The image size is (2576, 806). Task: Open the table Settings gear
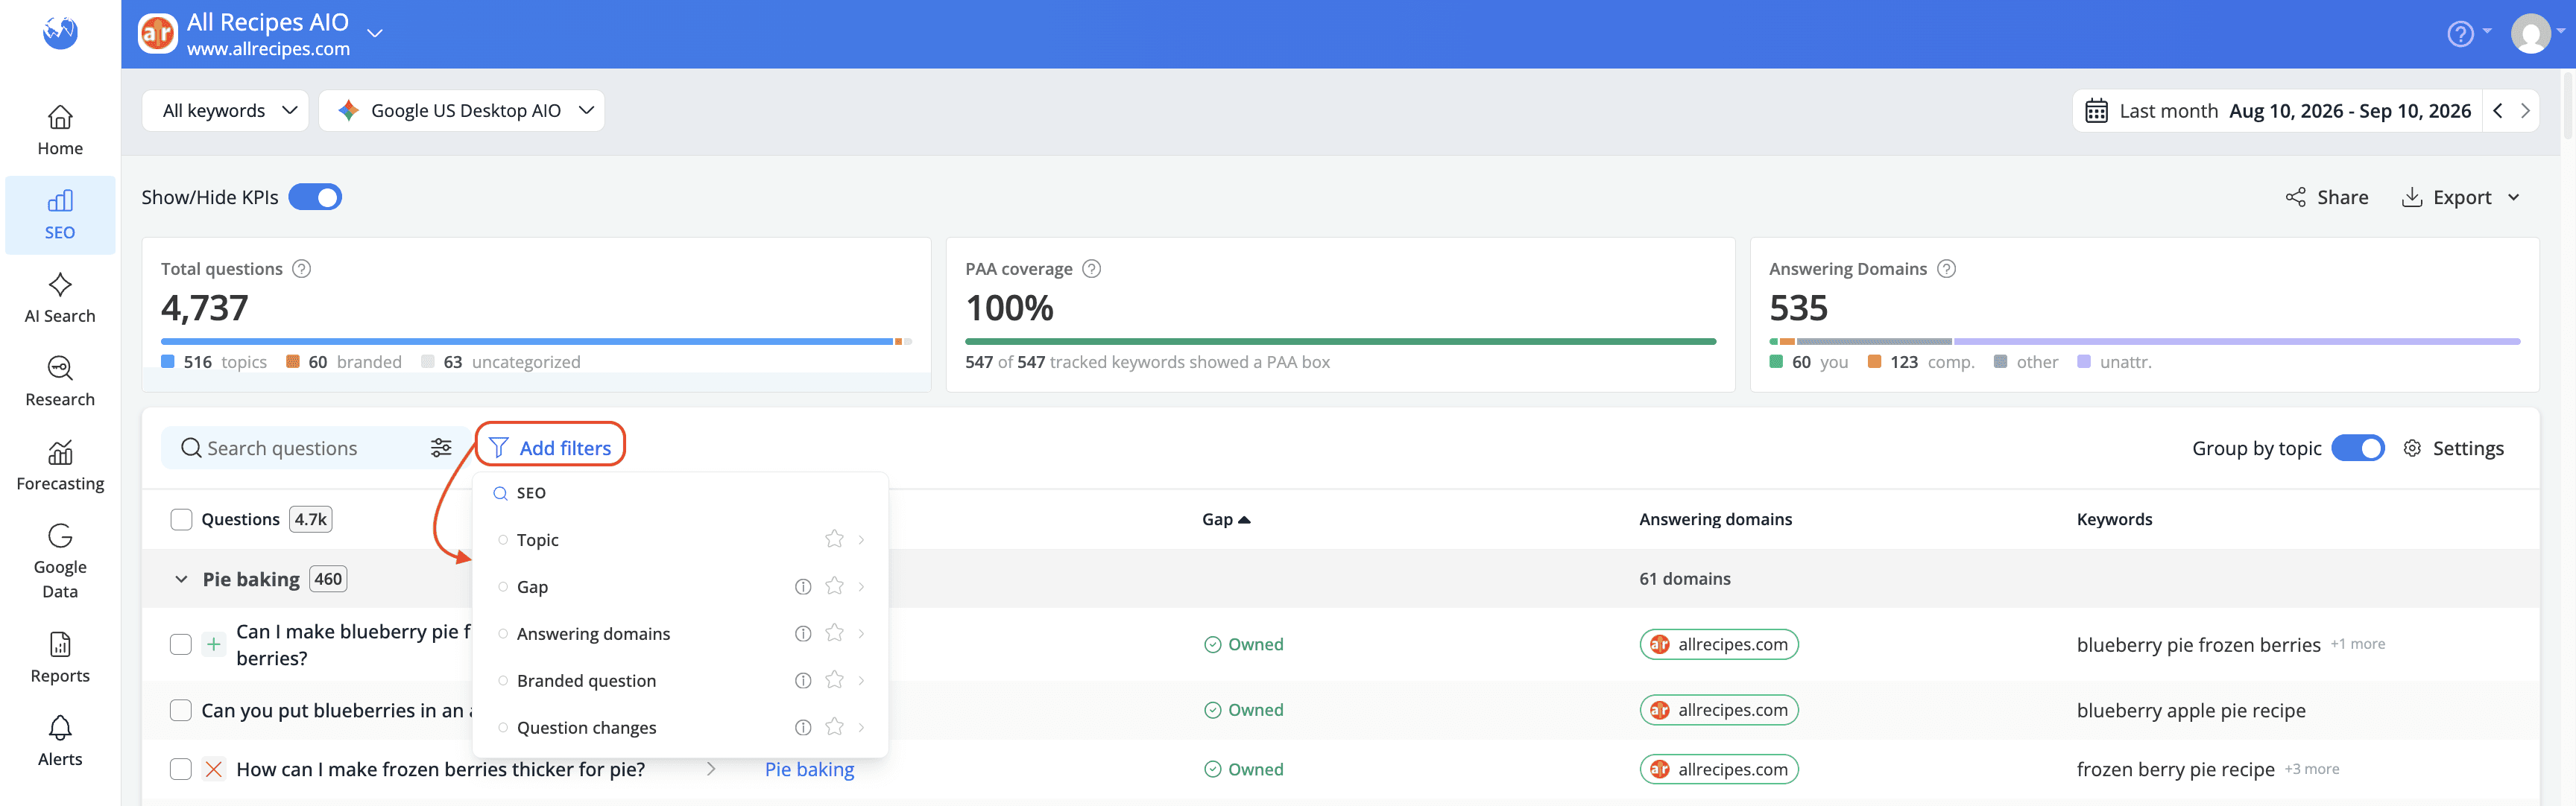(x=2412, y=448)
